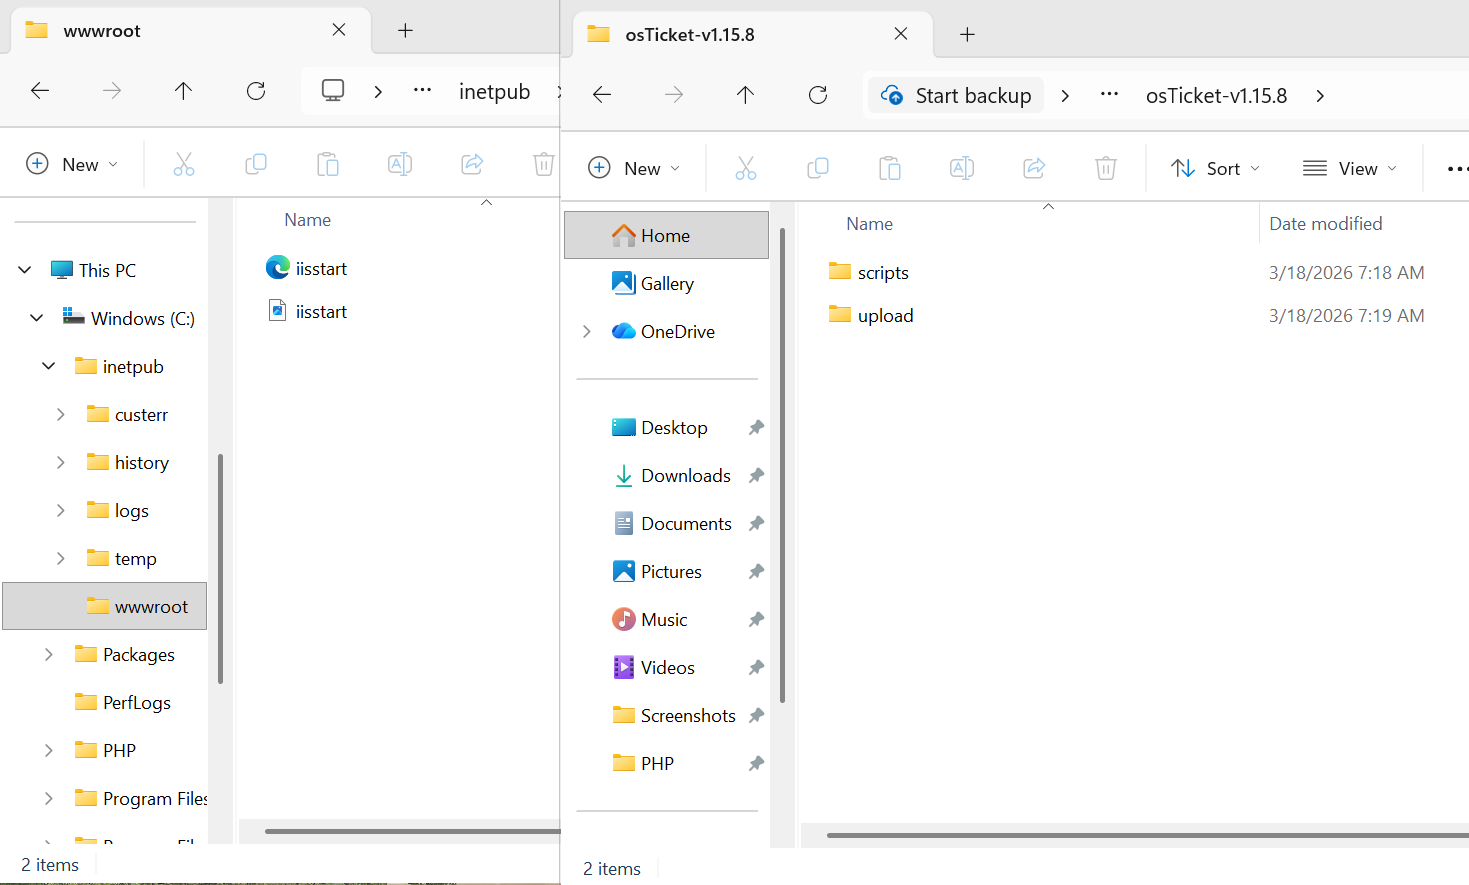Add a new tab in wwwroot window

405,30
